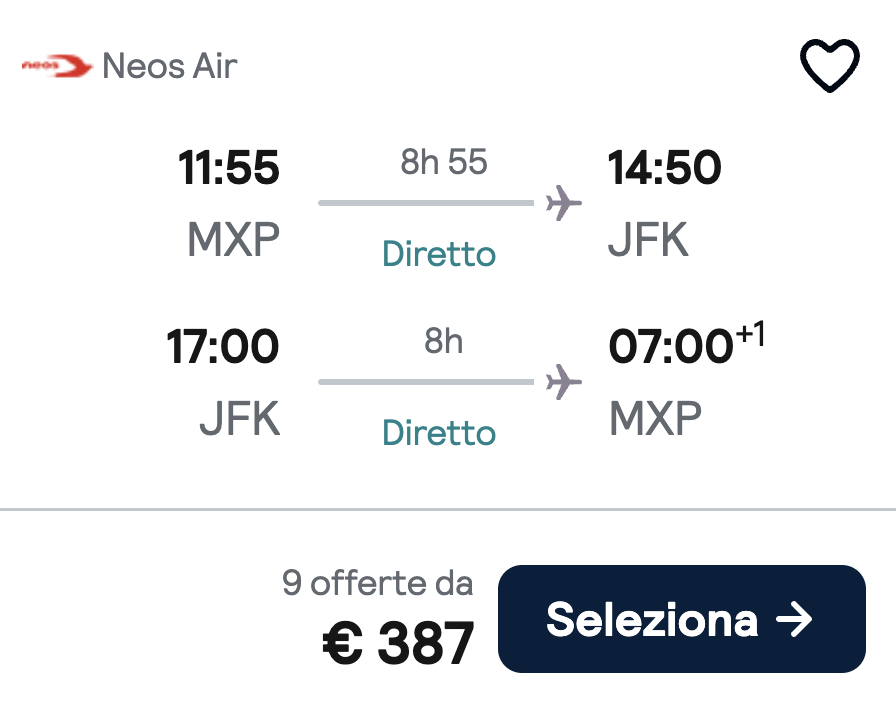This screenshot has width=896, height=708.
Task: Click Diretto on the MXP to JFK flight
Action: point(438,254)
